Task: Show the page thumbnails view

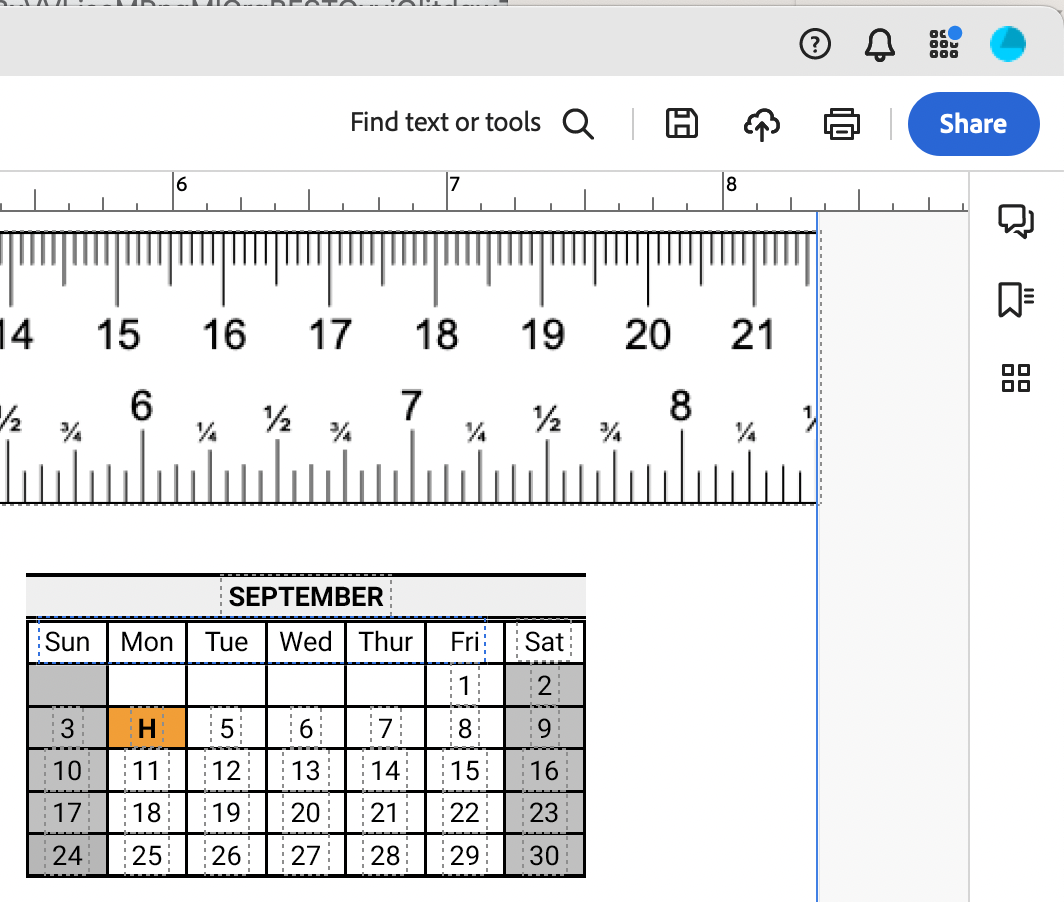Action: [x=1016, y=378]
